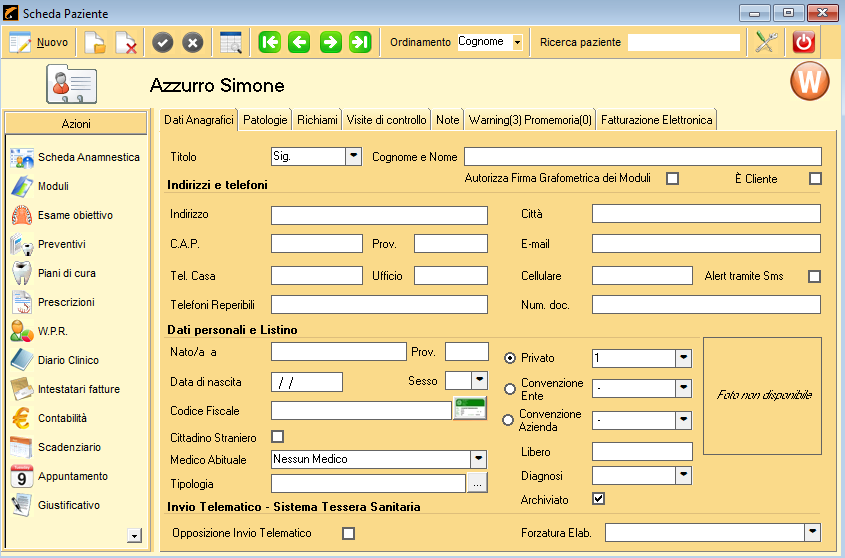The height and width of the screenshot is (558, 845).
Task: Click the Foto non disponibile photo box
Action: [763, 396]
